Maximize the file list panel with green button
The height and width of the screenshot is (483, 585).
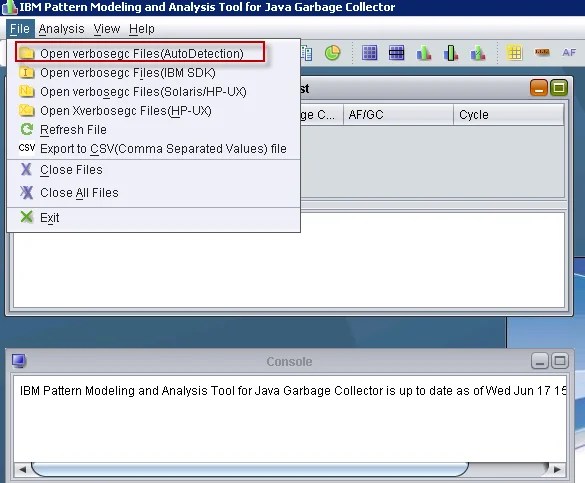pyautogui.click(x=559, y=88)
